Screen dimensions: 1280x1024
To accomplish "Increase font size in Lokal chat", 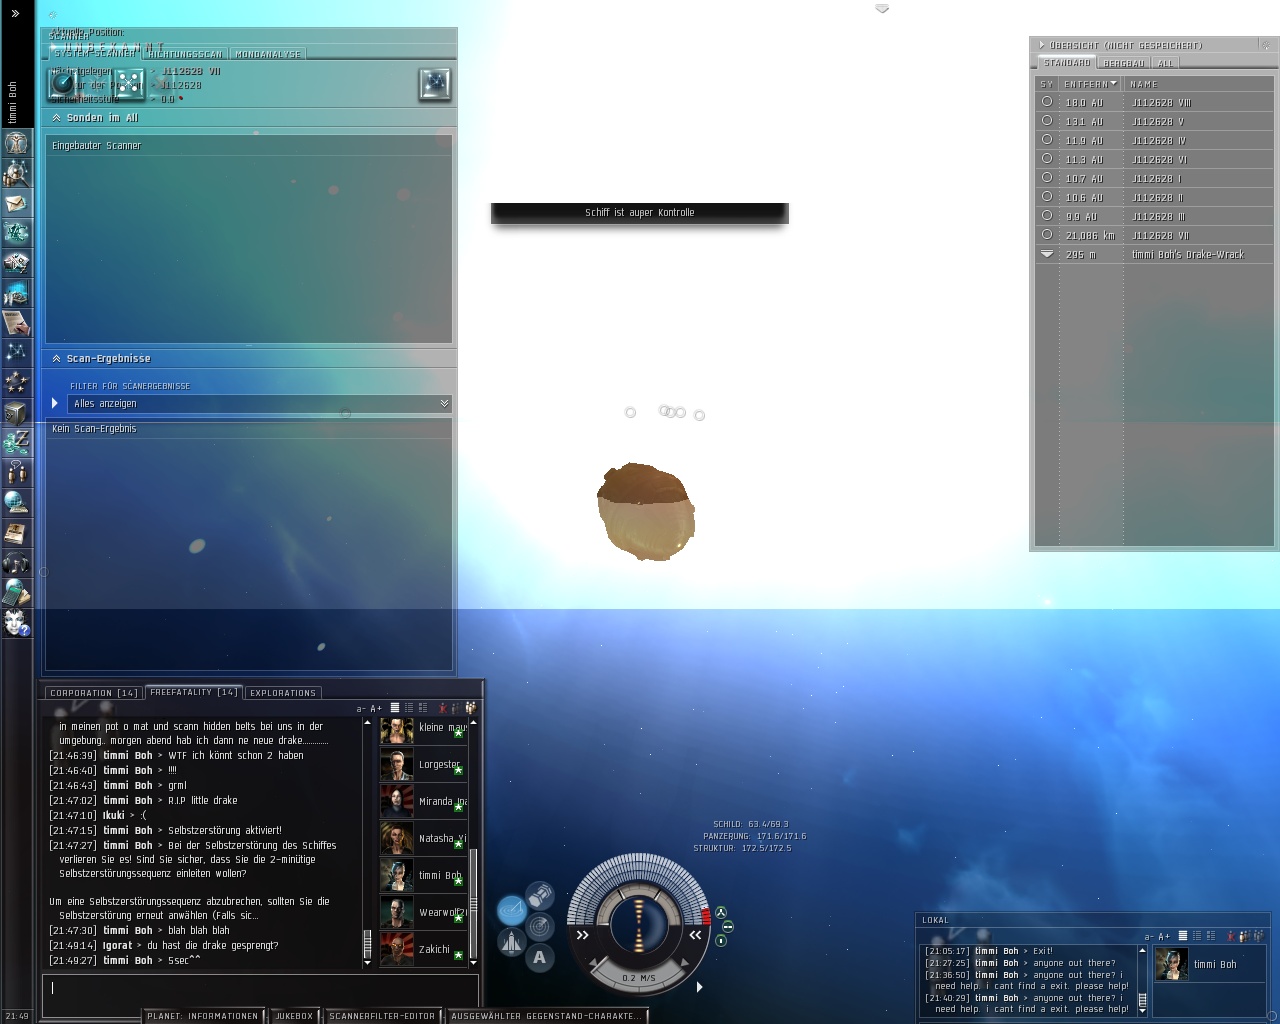I will [1164, 937].
